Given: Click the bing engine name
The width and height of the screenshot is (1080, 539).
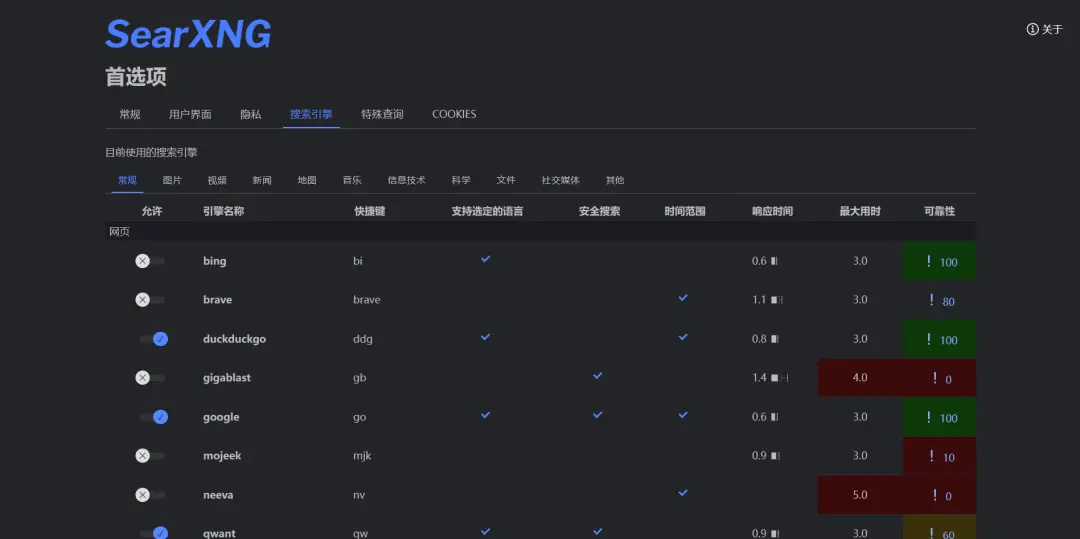Looking at the screenshot, I should point(215,261).
